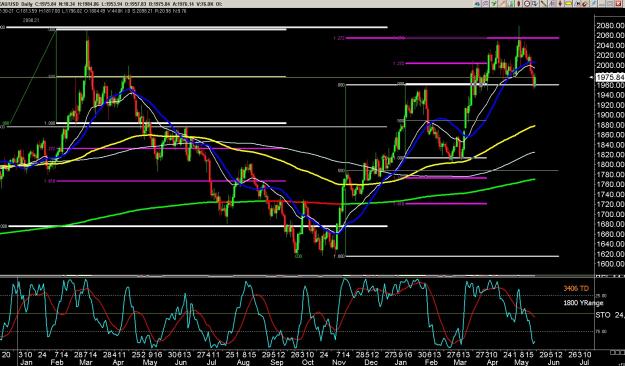Click the 1640.00 price axis label
This screenshot has height=366, width=625.
point(610,244)
